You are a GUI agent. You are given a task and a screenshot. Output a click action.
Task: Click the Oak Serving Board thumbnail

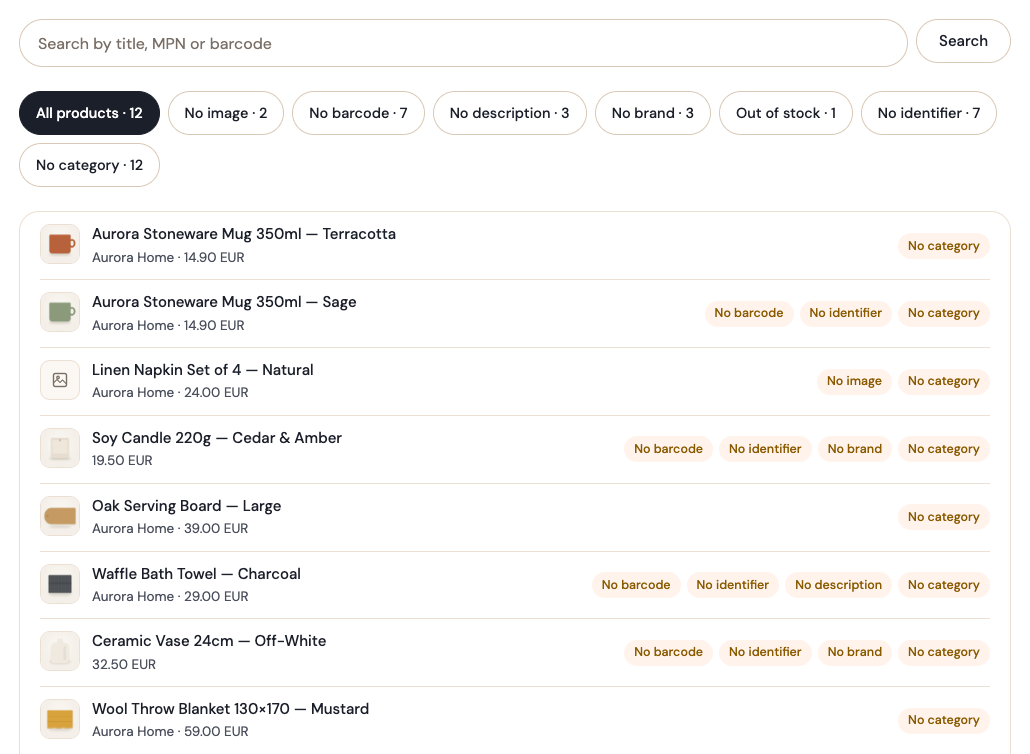[60, 516]
